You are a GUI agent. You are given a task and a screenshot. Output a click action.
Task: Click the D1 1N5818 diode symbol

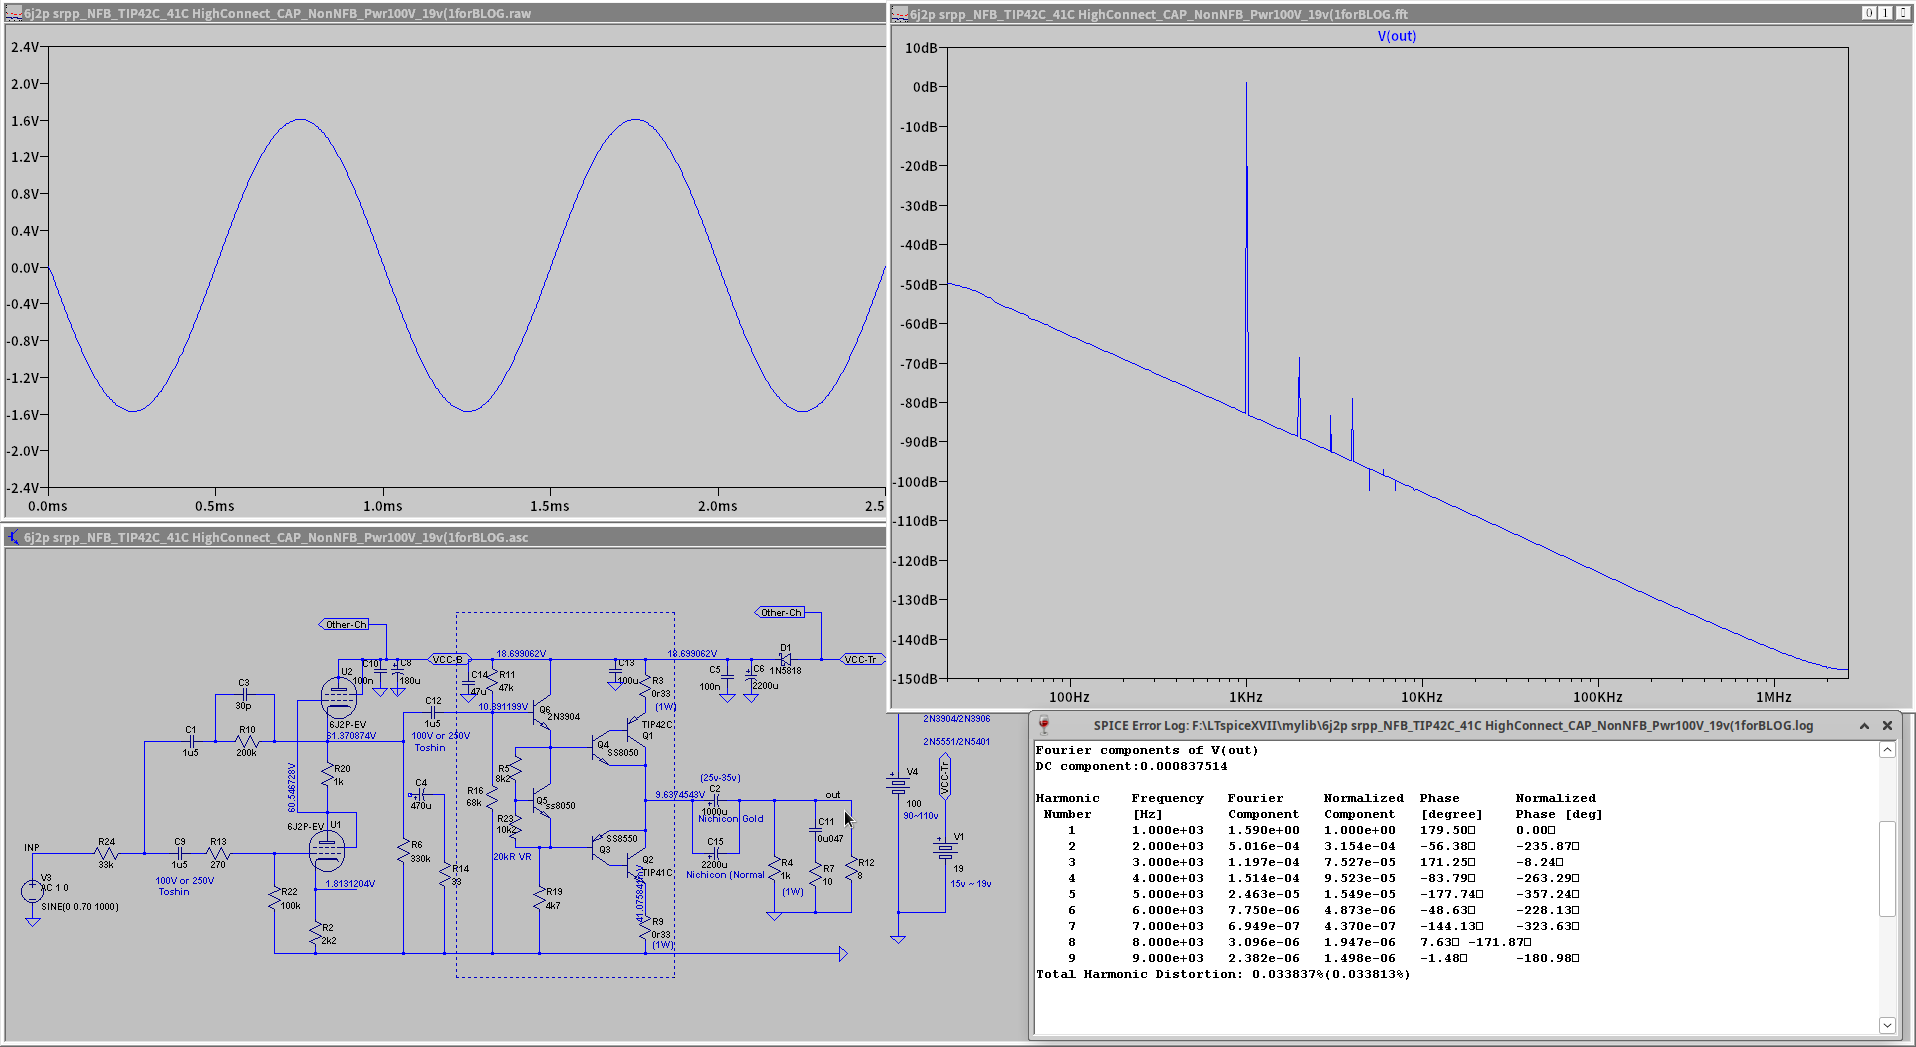(x=785, y=659)
